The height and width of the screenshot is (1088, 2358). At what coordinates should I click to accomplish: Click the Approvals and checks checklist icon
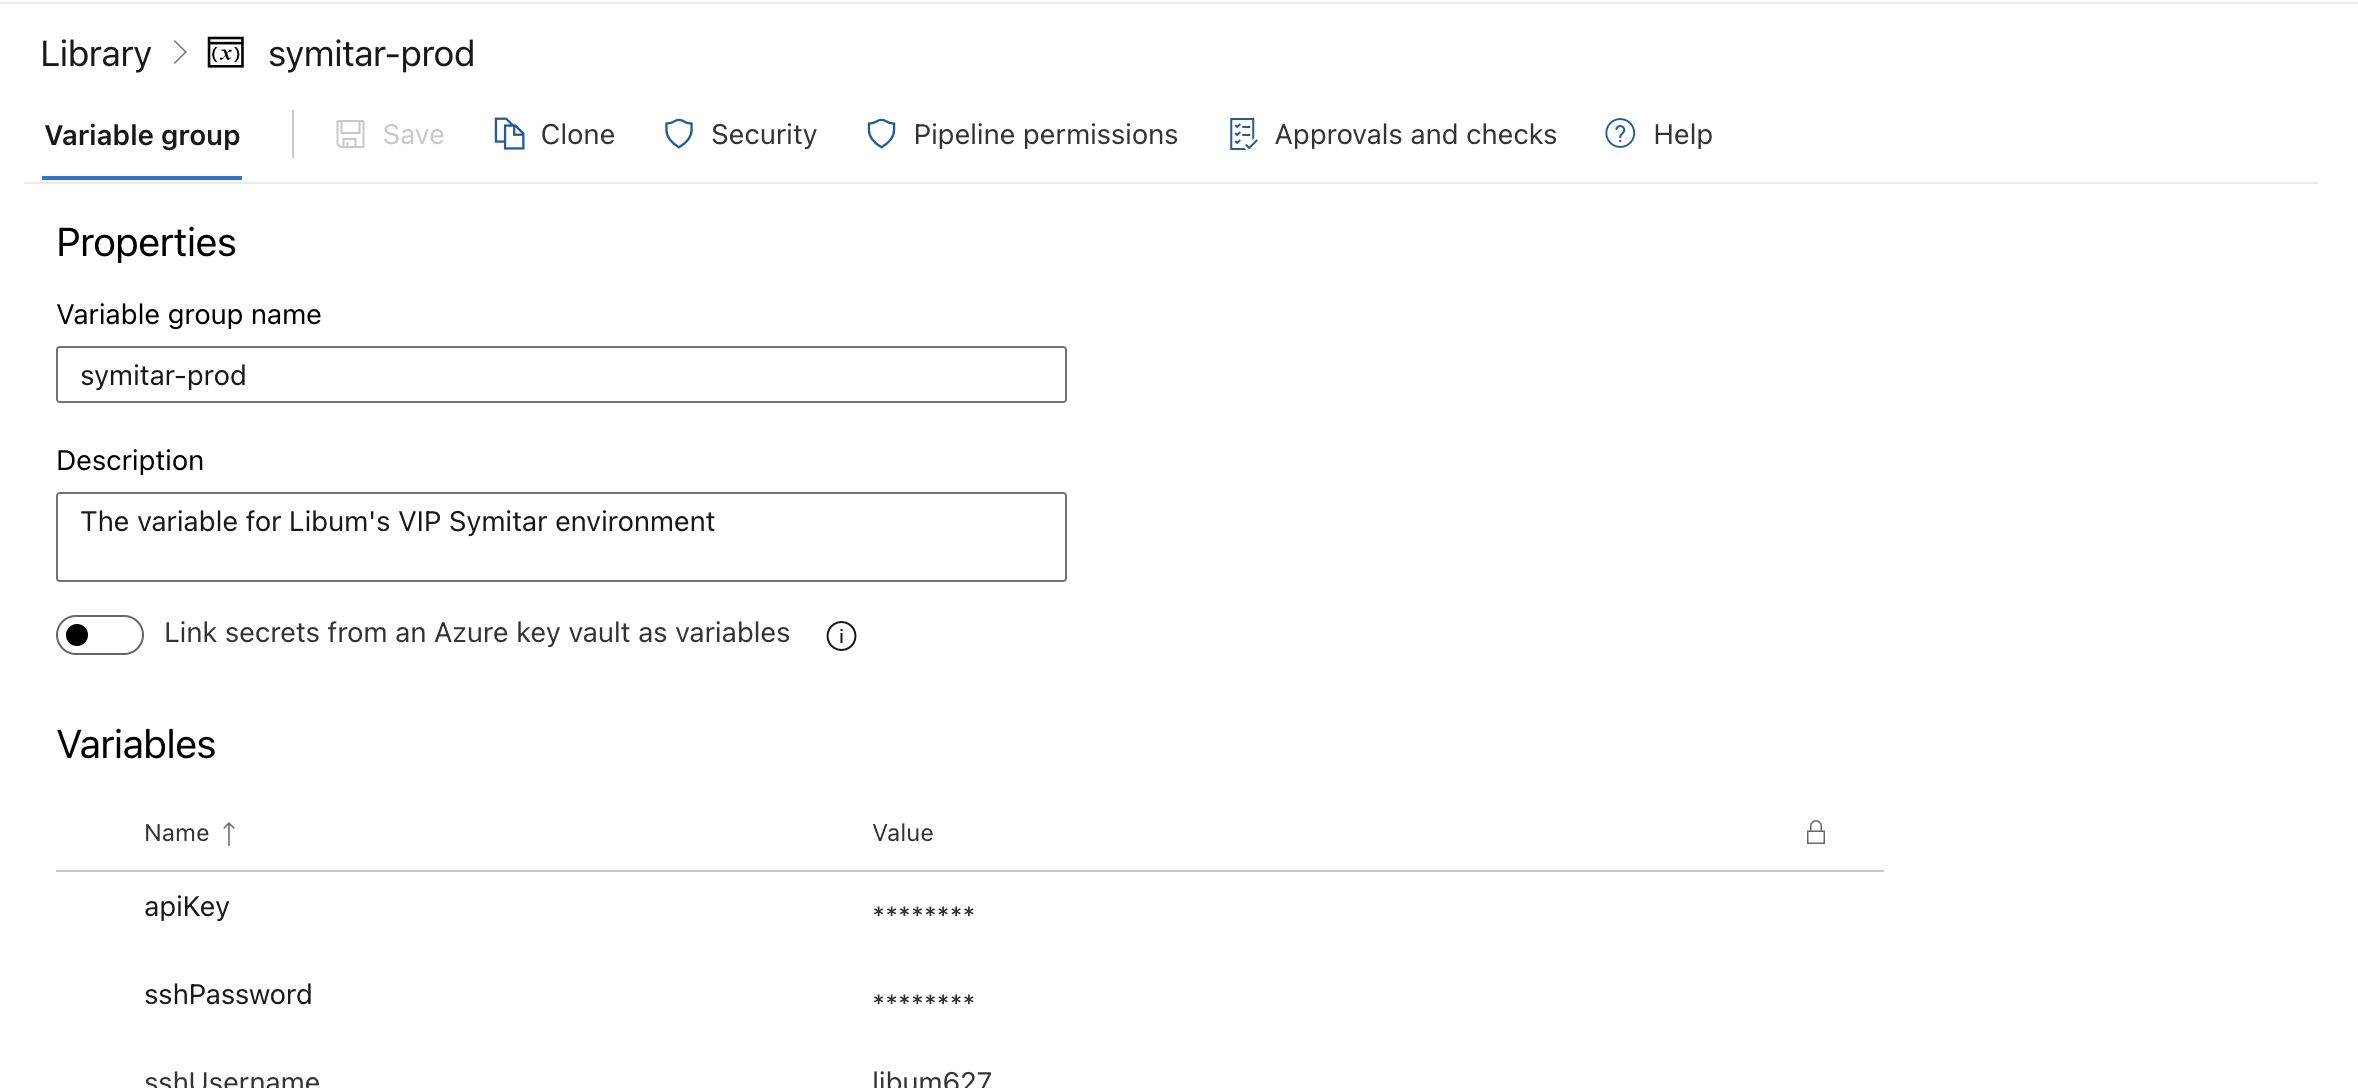(1243, 134)
